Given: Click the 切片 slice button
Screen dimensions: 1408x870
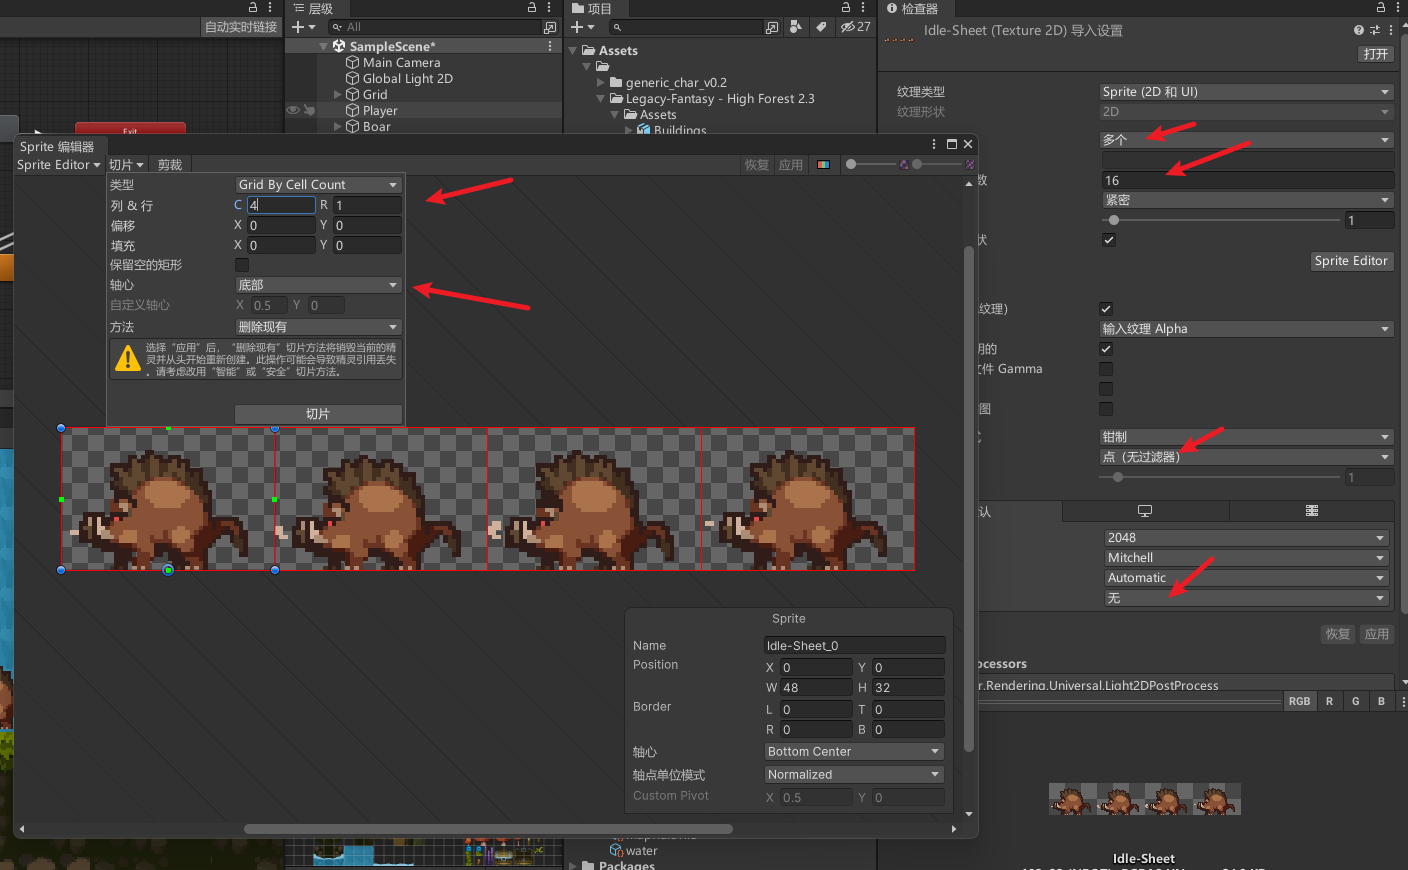Looking at the screenshot, I should (318, 414).
